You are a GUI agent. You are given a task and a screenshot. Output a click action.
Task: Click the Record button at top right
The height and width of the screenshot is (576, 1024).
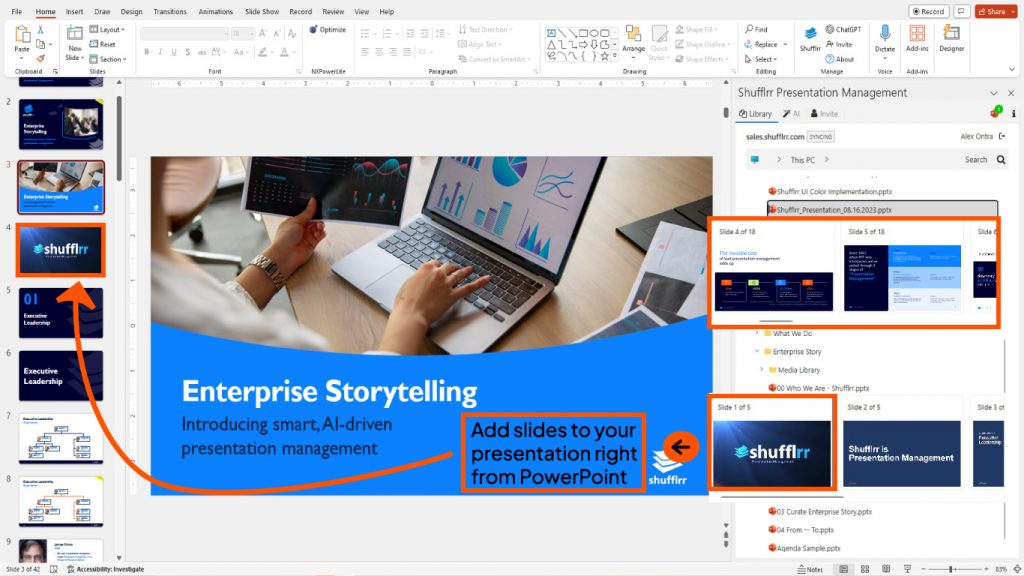point(928,11)
